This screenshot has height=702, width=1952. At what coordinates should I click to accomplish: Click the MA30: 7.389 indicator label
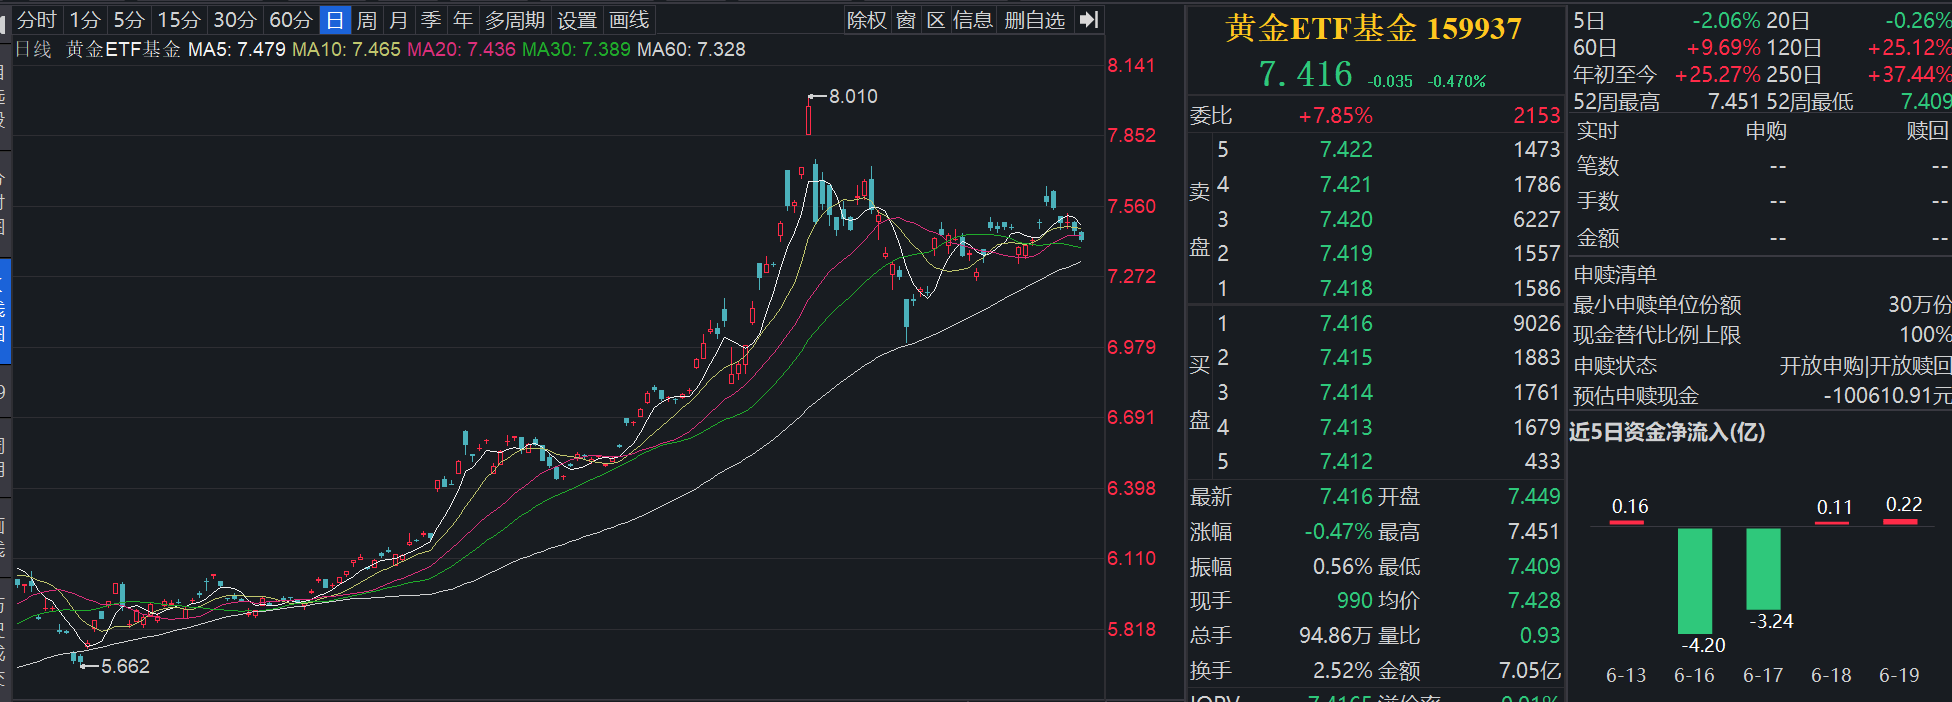pyautogui.click(x=577, y=49)
